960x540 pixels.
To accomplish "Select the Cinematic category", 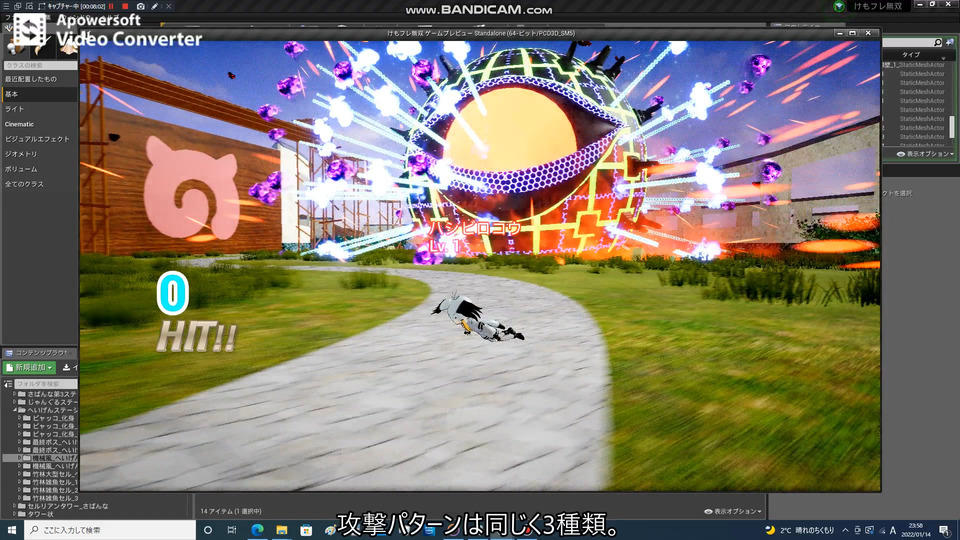I will [19, 124].
